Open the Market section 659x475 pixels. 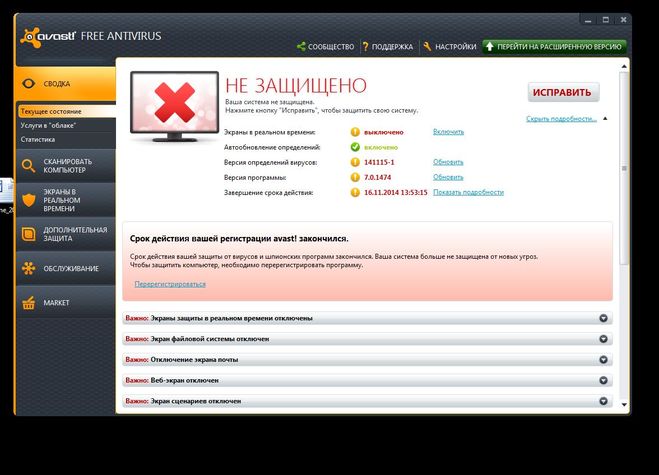click(x=66, y=303)
